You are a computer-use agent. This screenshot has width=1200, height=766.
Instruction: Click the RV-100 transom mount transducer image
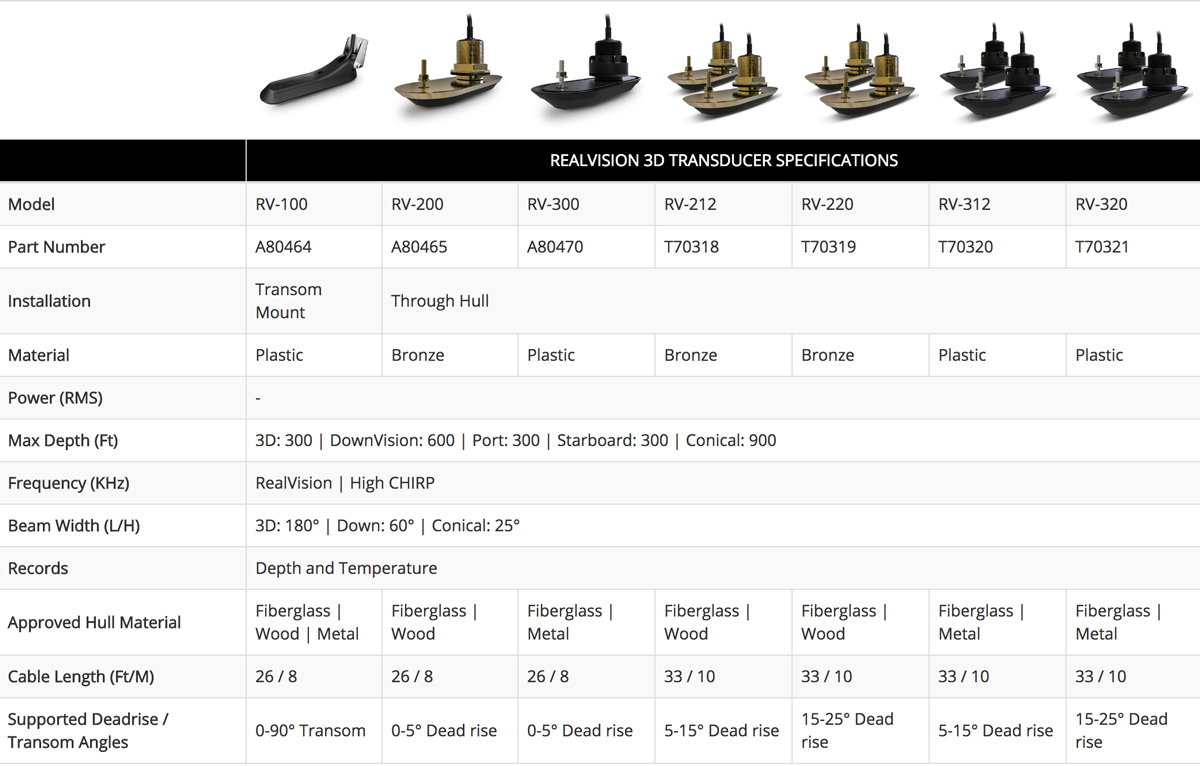pyautogui.click(x=314, y=70)
